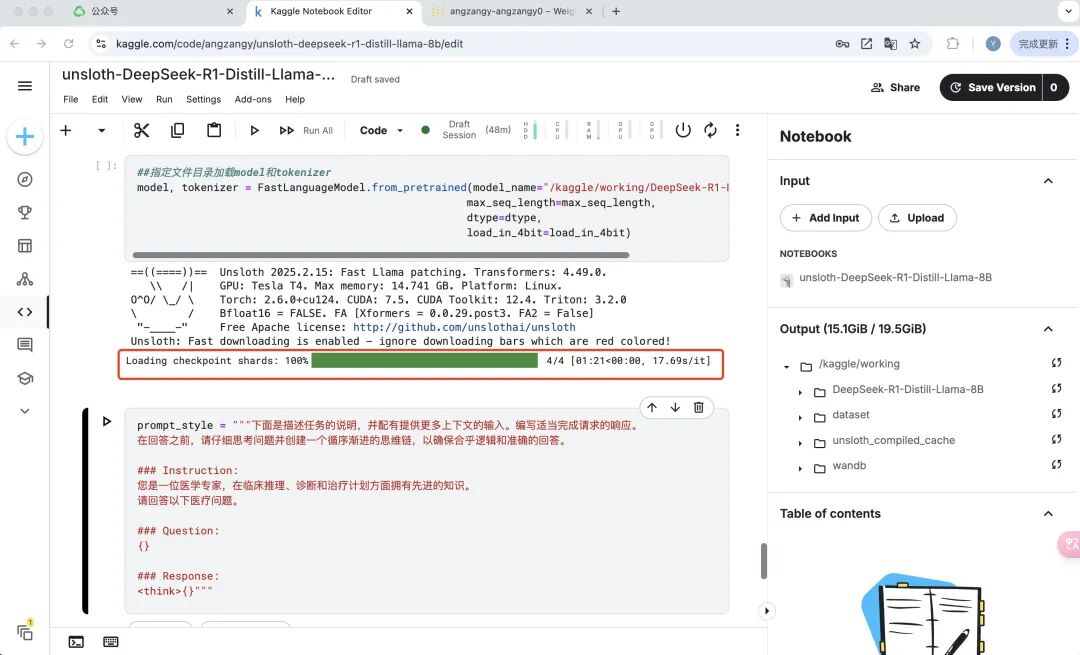The width and height of the screenshot is (1080, 655).
Task: Open Datasets table icon in sidebar
Action: (25, 246)
